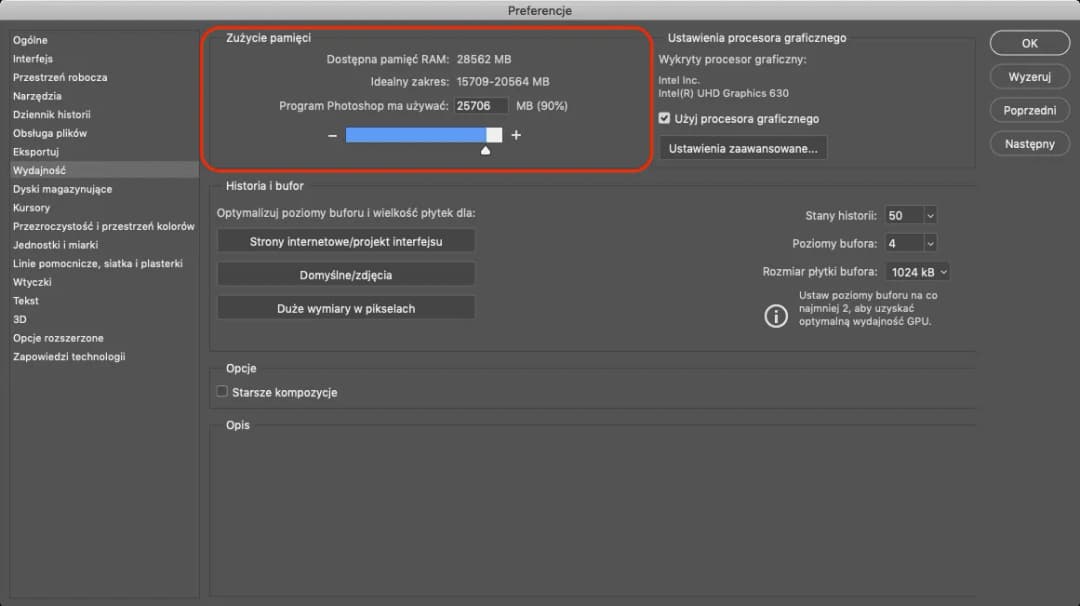The width and height of the screenshot is (1080, 606).
Task: Click the Wyzeruj button
Action: (x=1029, y=76)
